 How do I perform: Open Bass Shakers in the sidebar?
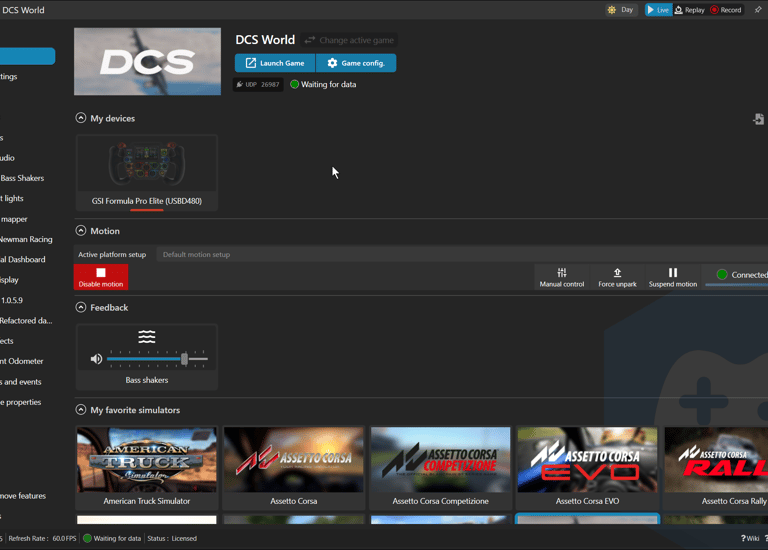[22, 178]
